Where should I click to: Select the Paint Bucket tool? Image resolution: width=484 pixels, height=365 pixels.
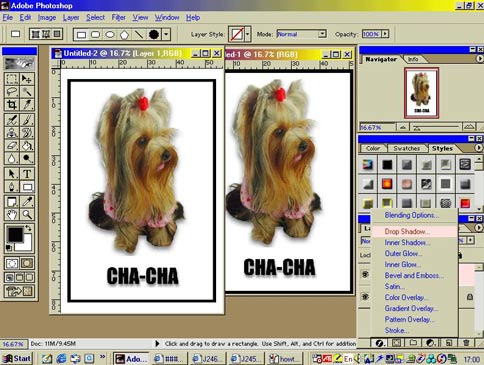click(27, 146)
